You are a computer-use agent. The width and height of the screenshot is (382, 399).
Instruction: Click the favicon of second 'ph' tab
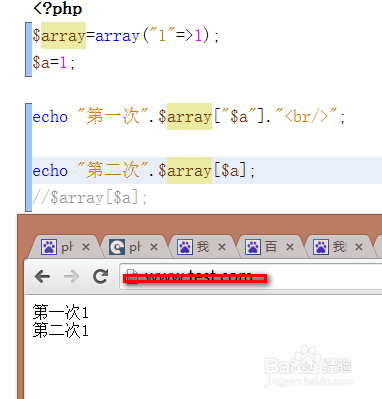click(117, 247)
